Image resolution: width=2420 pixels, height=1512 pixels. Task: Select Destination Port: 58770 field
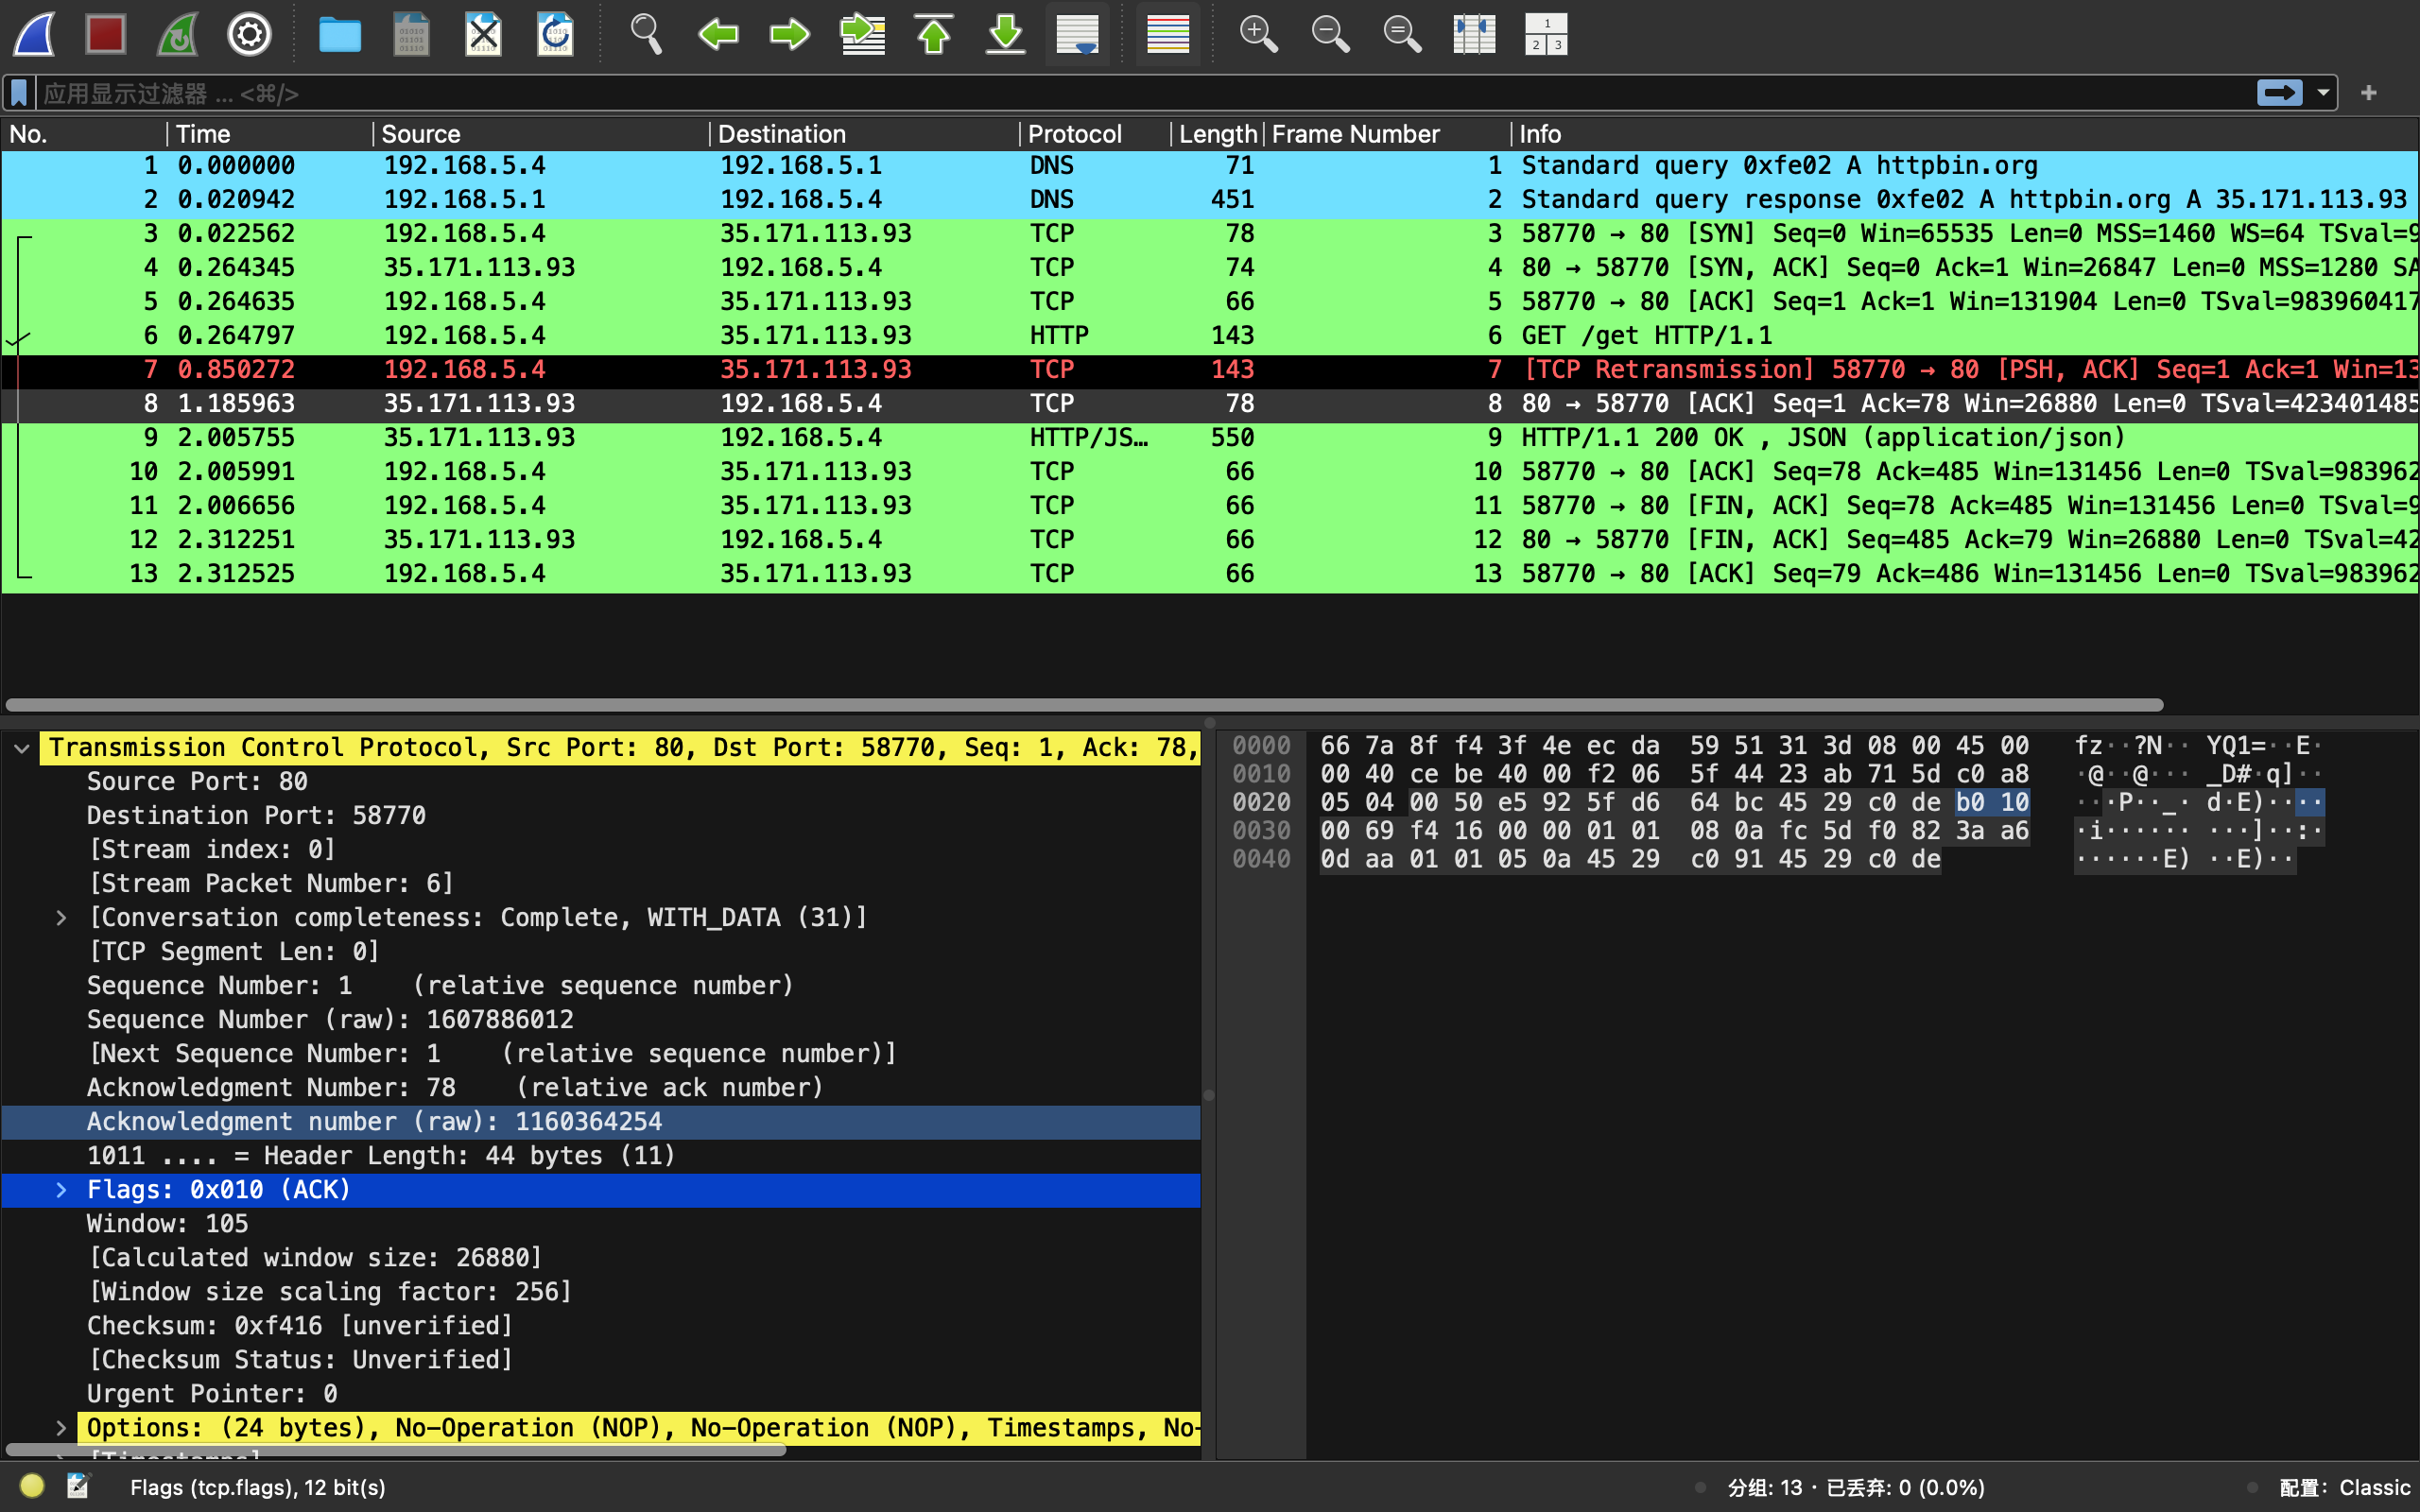click(600, 816)
